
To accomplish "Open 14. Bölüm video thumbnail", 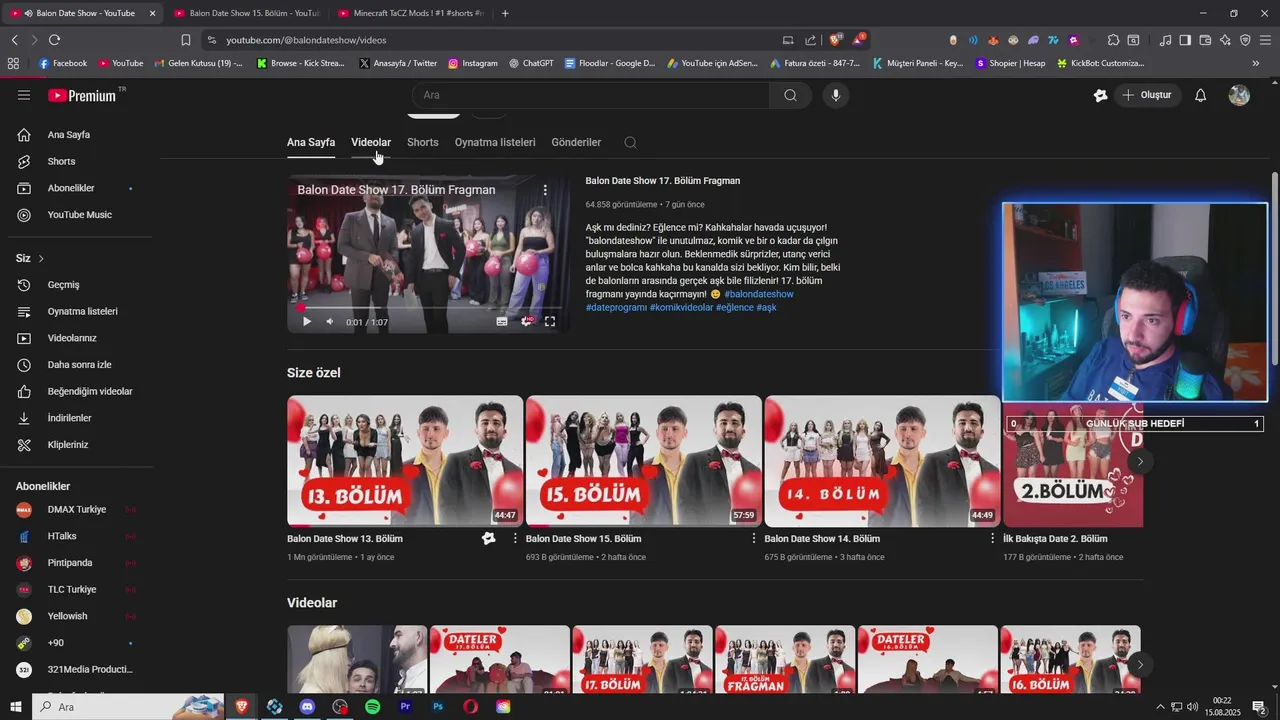I will pyautogui.click(x=882, y=461).
